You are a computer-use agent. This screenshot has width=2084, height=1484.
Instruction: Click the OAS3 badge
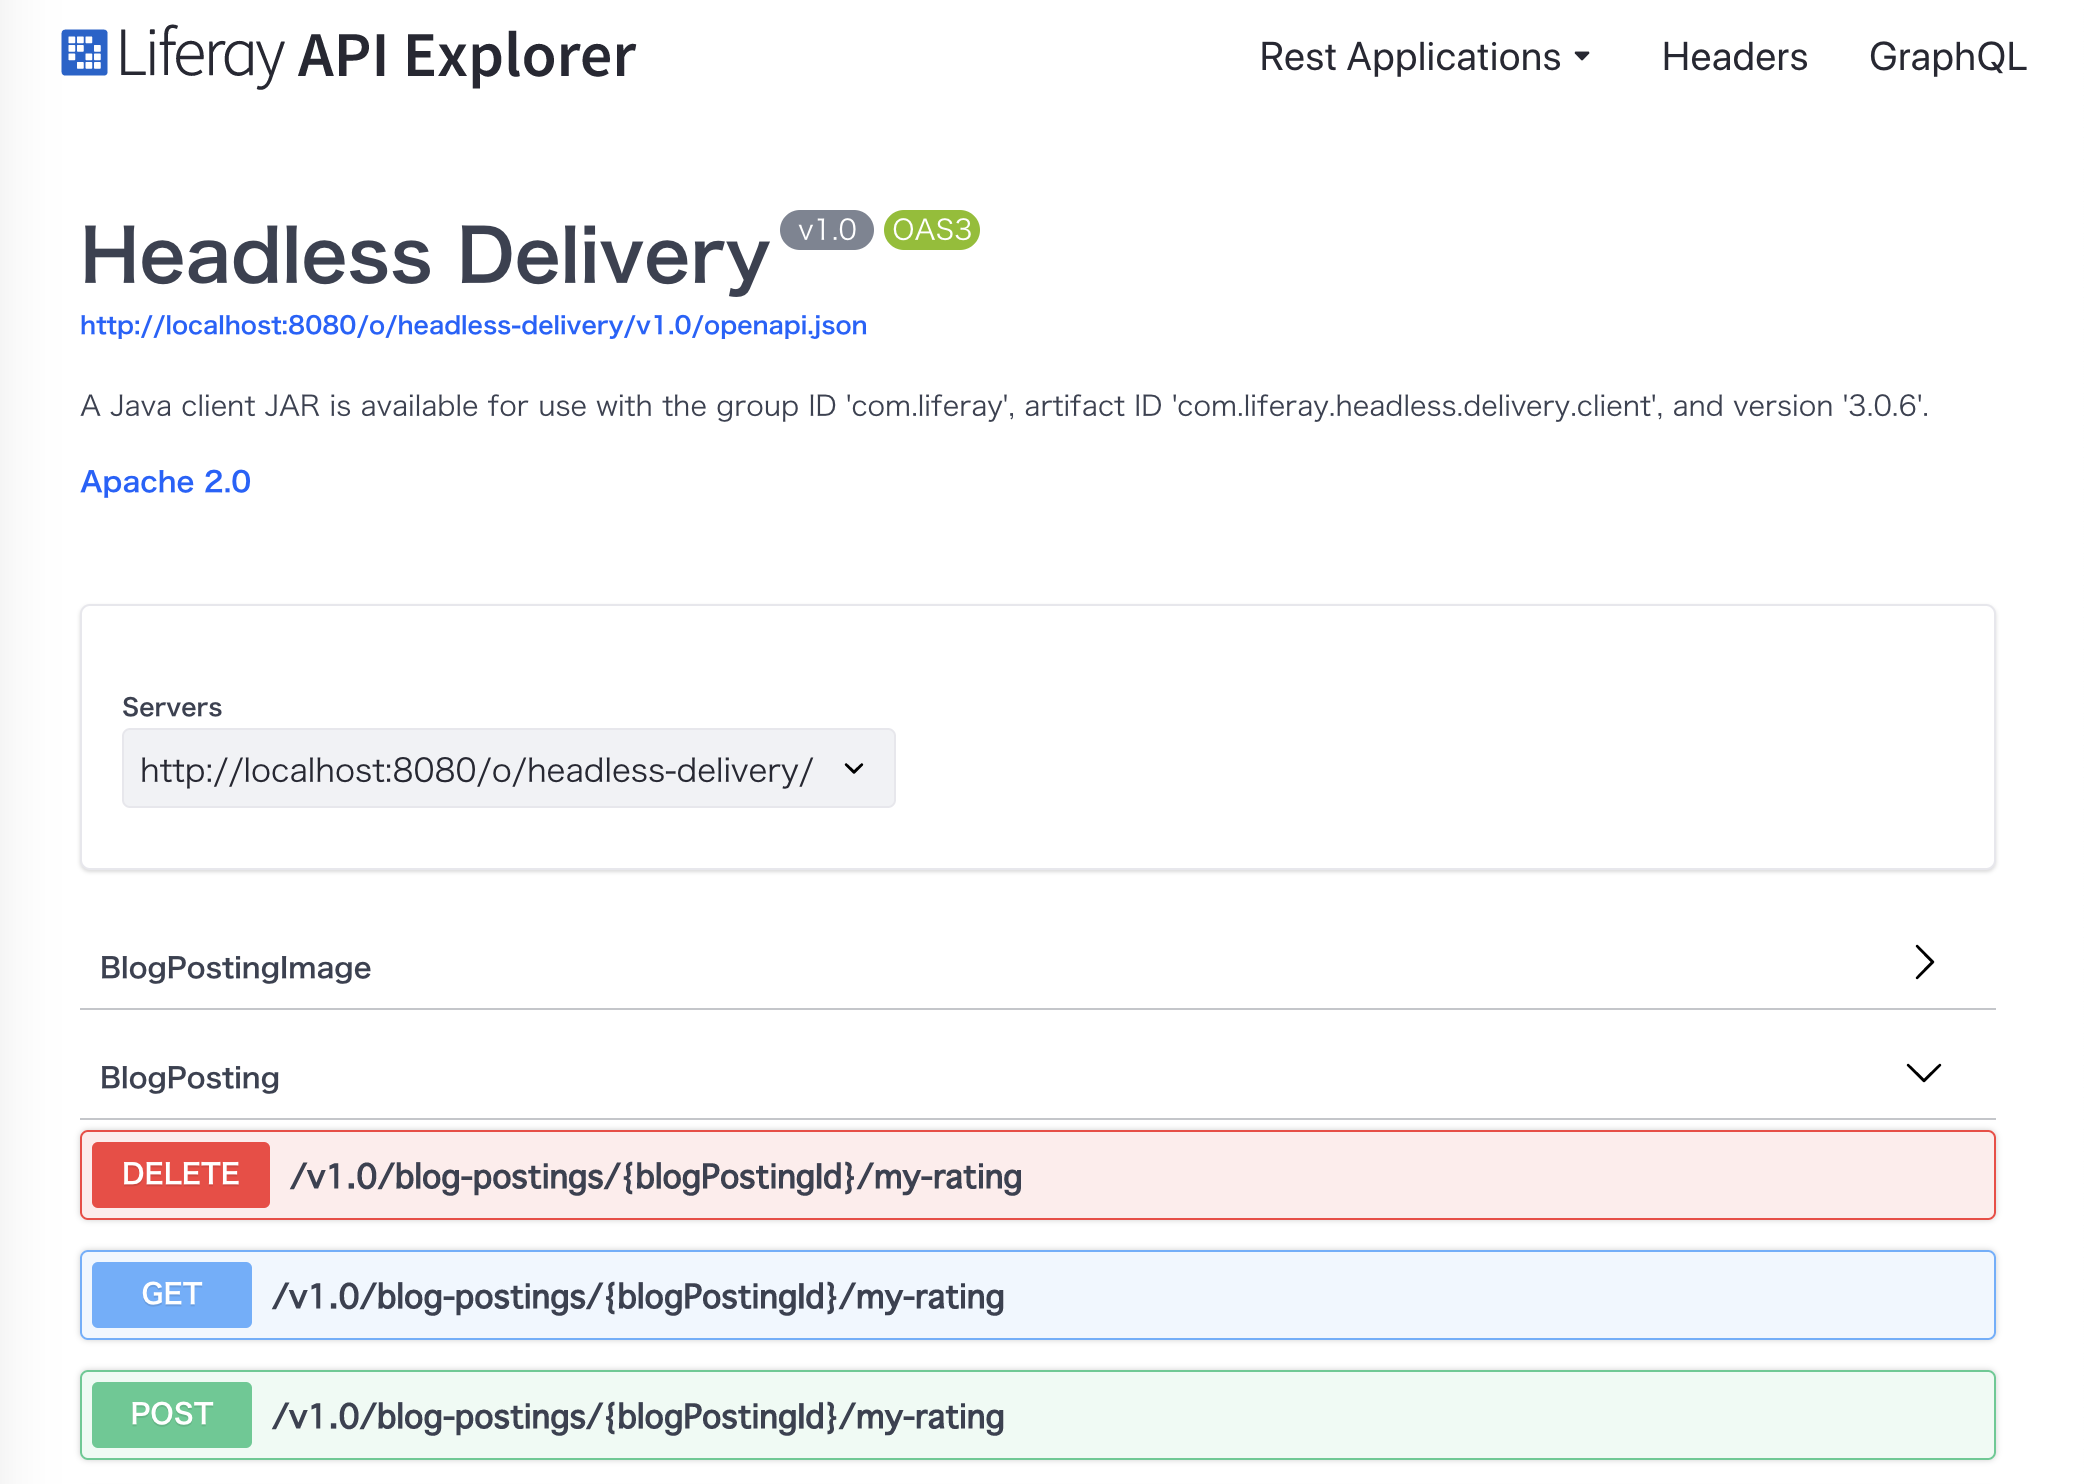[x=931, y=230]
